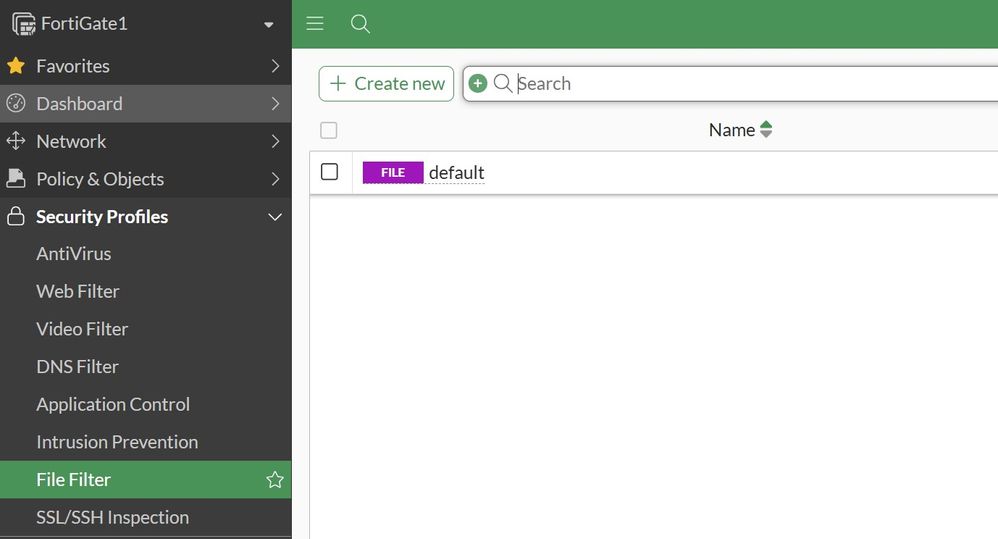998x539 pixels.
Task: Click the green plus filter icon
Action: pos(478,83)
